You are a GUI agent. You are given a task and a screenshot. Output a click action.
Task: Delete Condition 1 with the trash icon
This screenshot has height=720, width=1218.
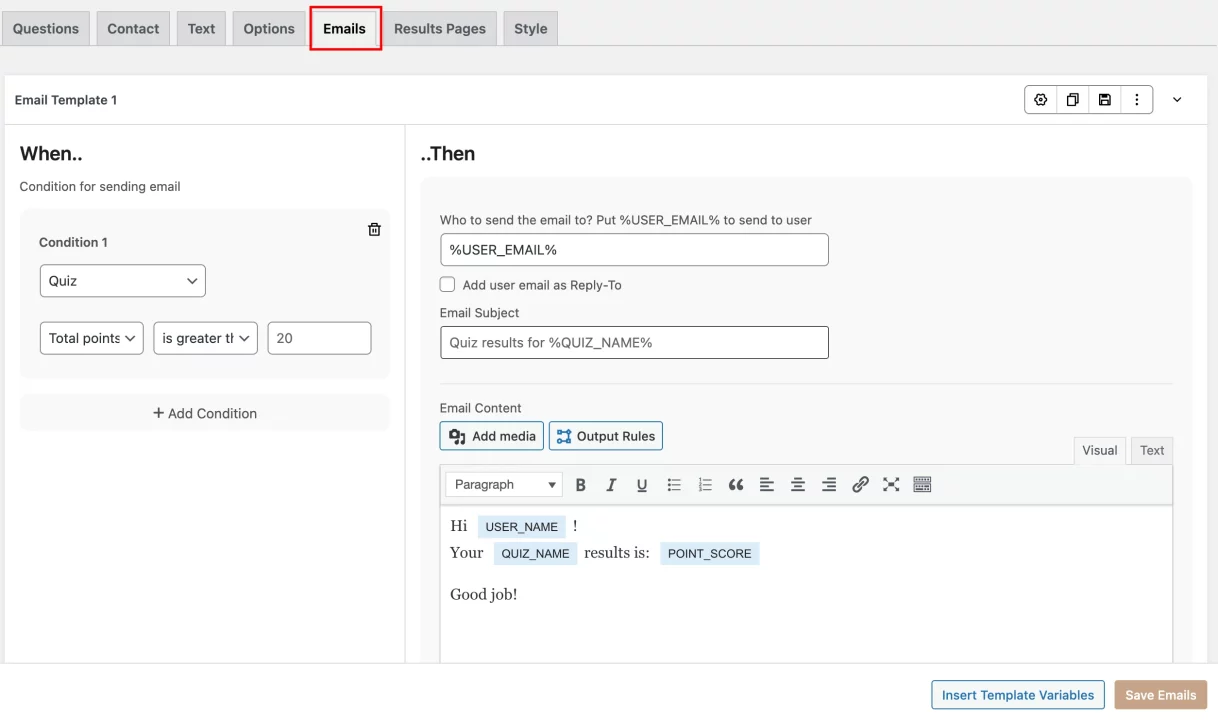tap(374, 228)
